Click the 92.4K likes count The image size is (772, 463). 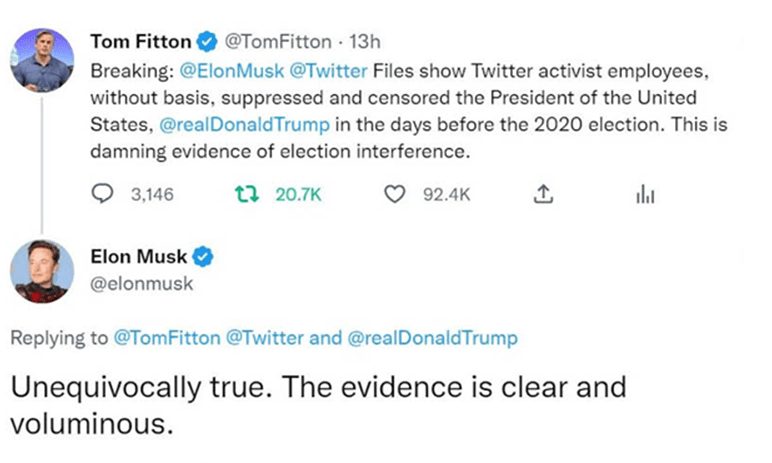click(446, 195)
